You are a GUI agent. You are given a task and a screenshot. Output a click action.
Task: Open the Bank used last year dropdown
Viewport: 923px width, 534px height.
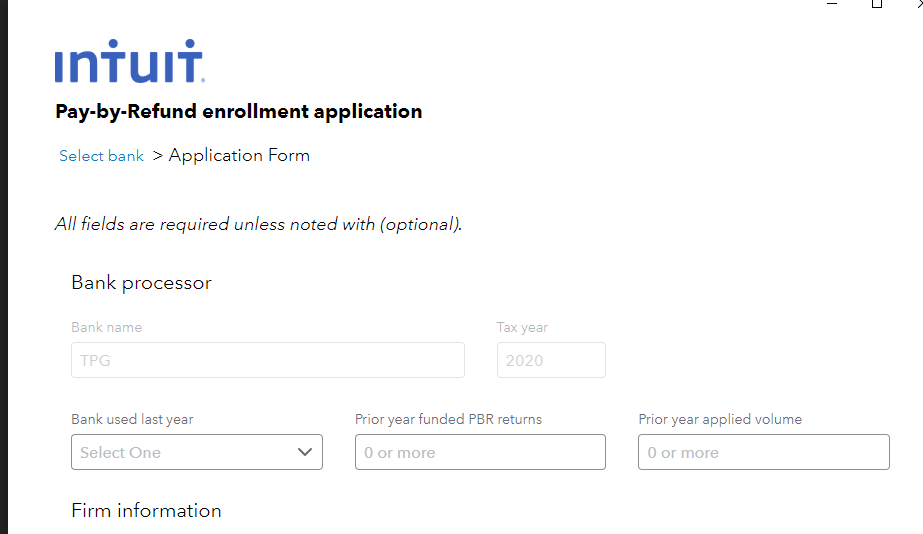click(x=196, y=452)
